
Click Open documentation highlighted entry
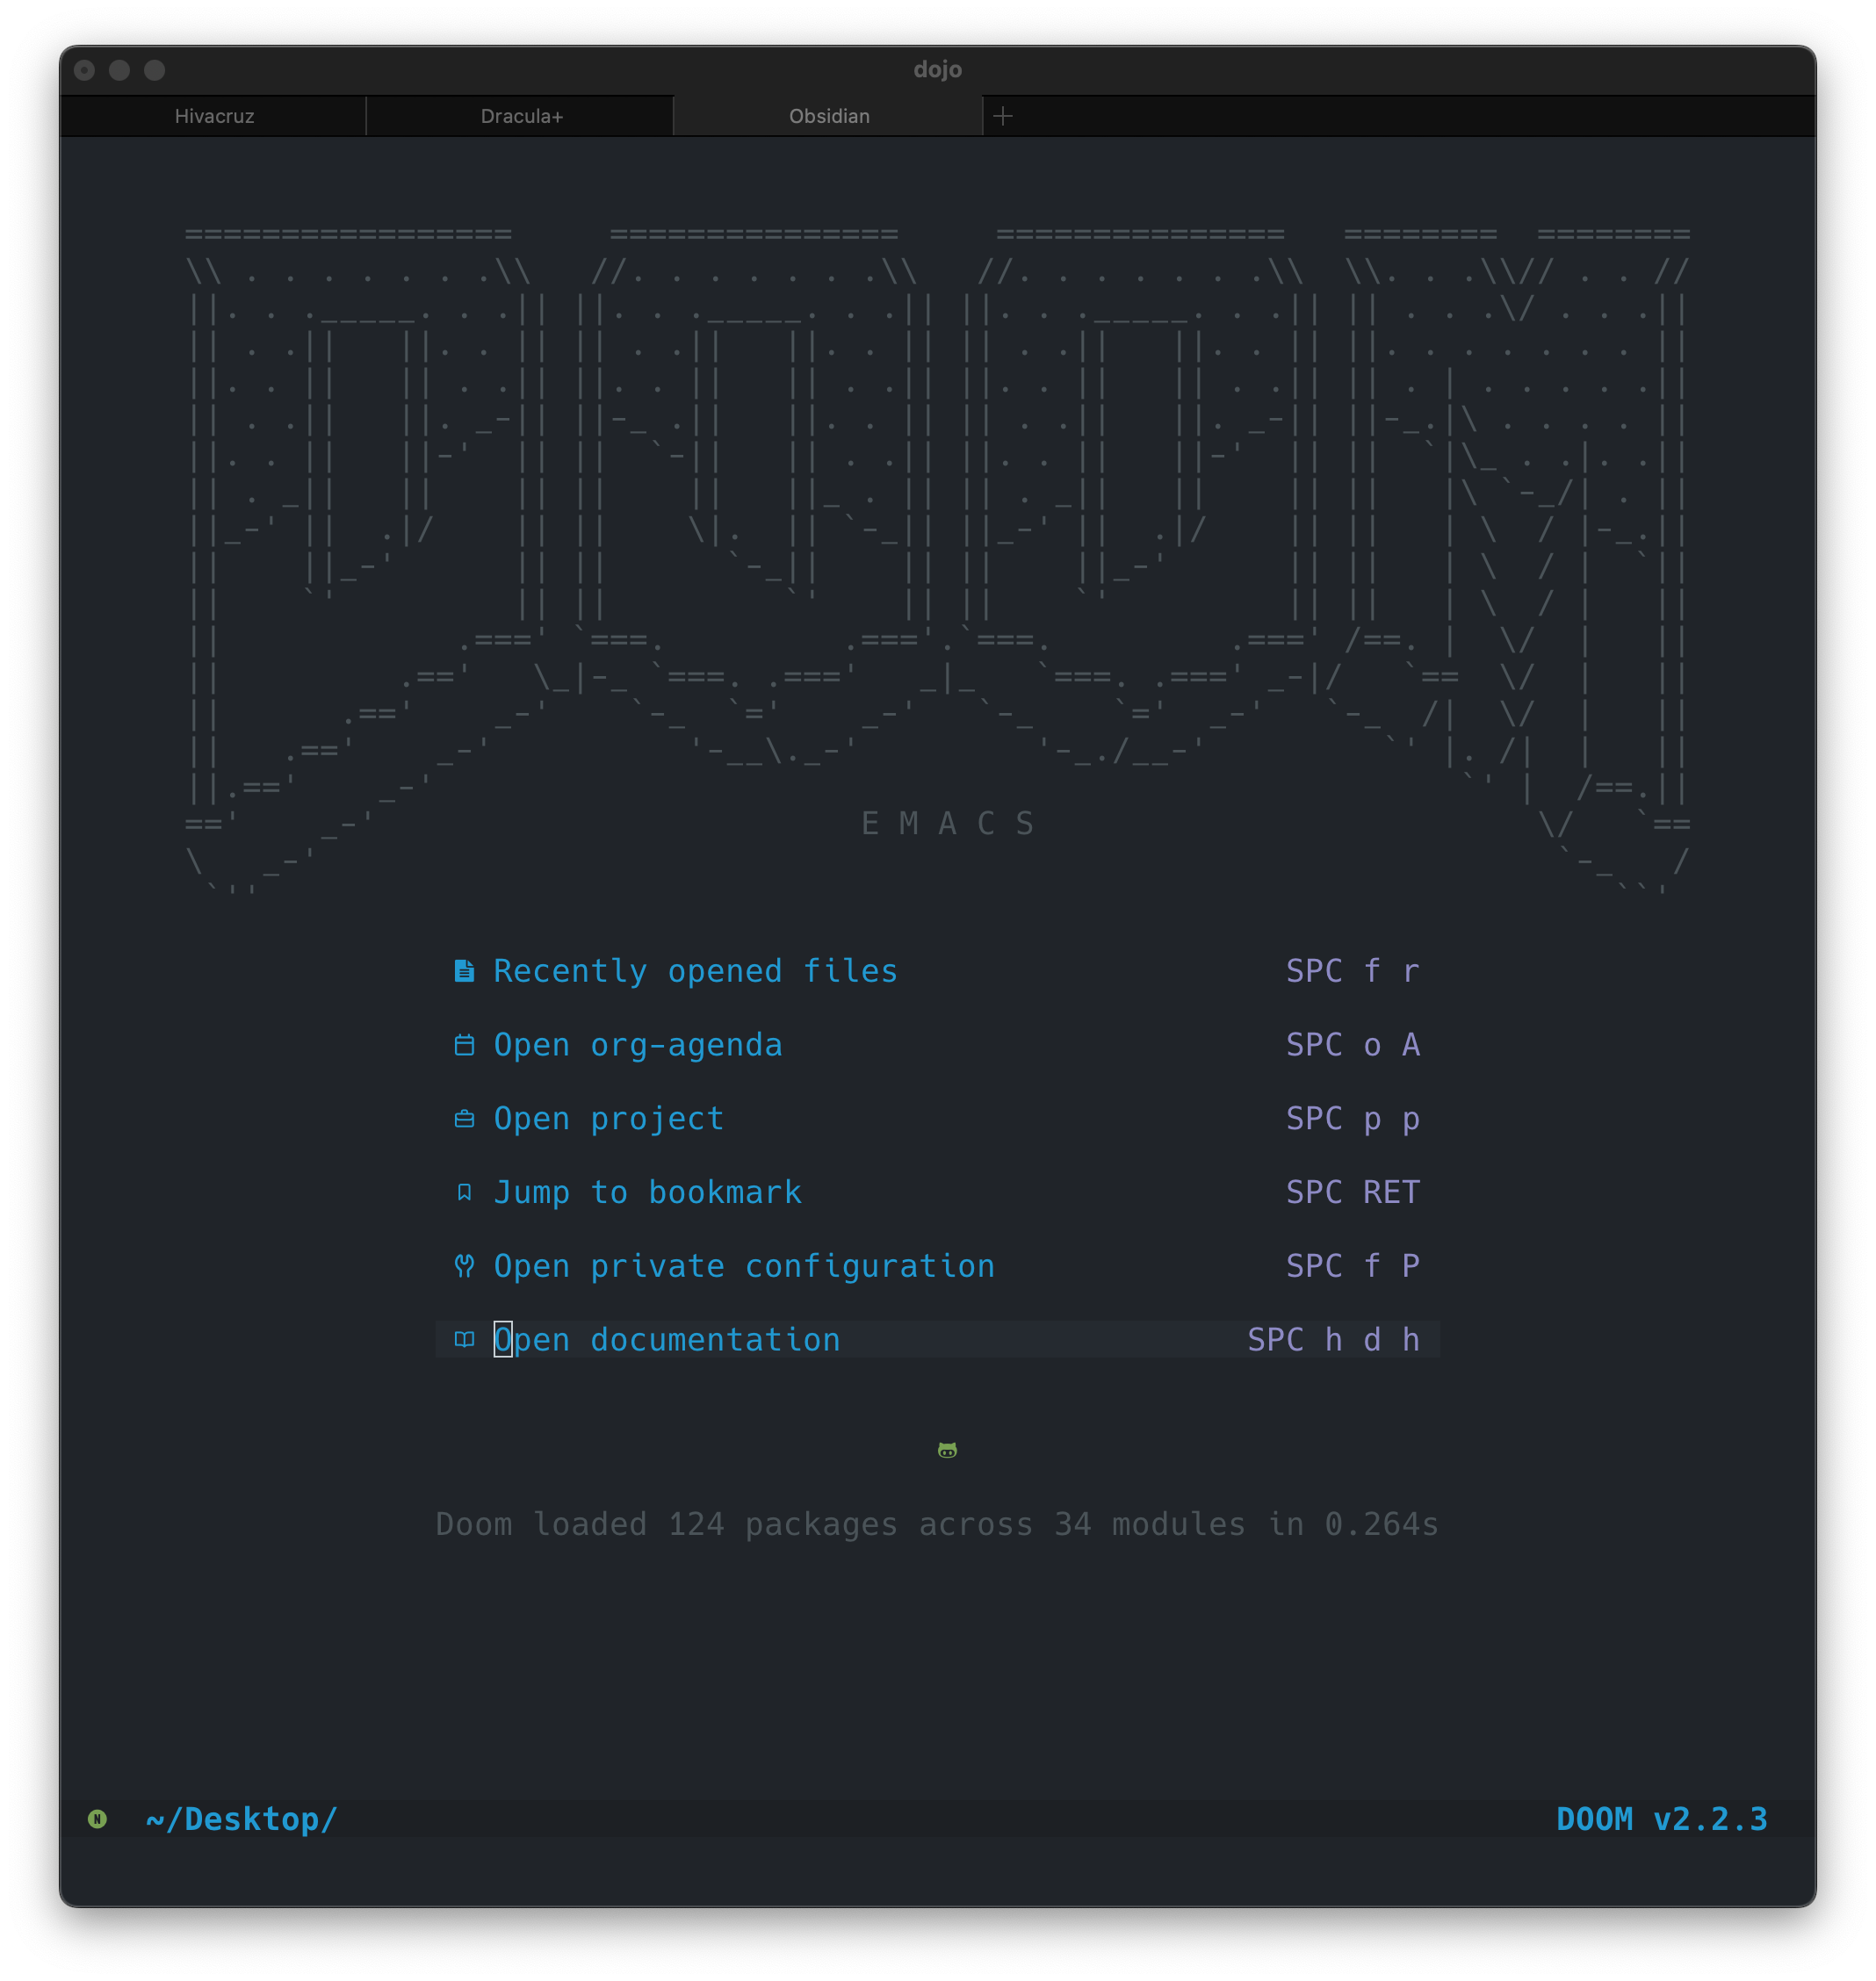937,1339
